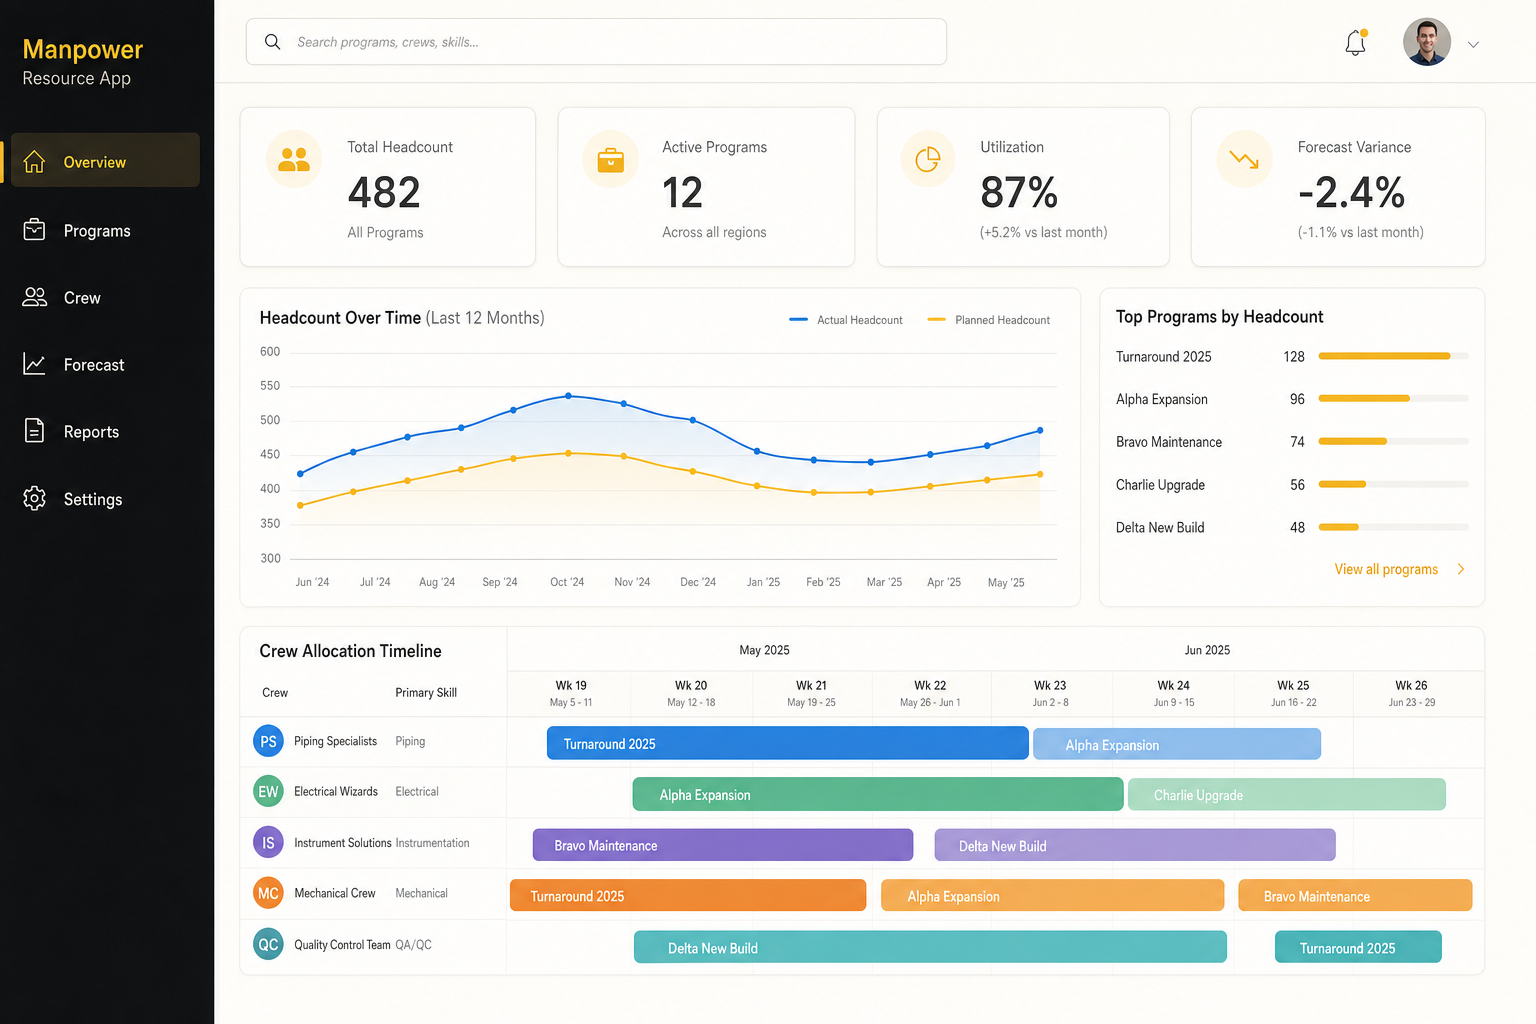Click the Bravo Maintenance program row label
The image size is (1536, 1024).
(x=1169, y=442)
